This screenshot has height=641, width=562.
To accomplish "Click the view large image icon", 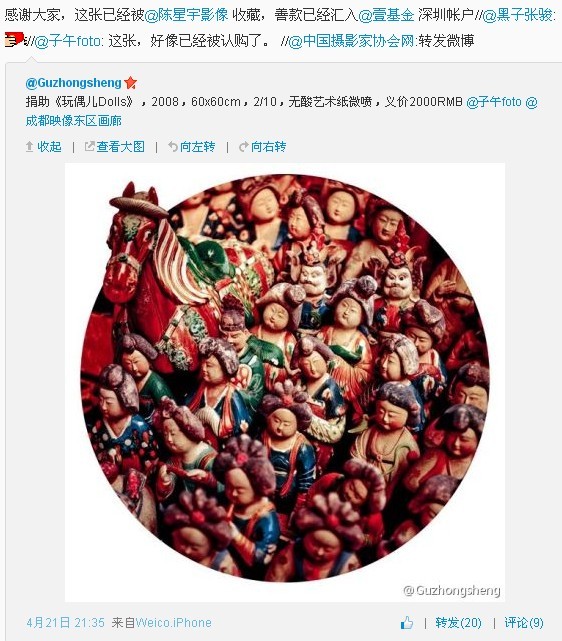I will coord(89,146).
